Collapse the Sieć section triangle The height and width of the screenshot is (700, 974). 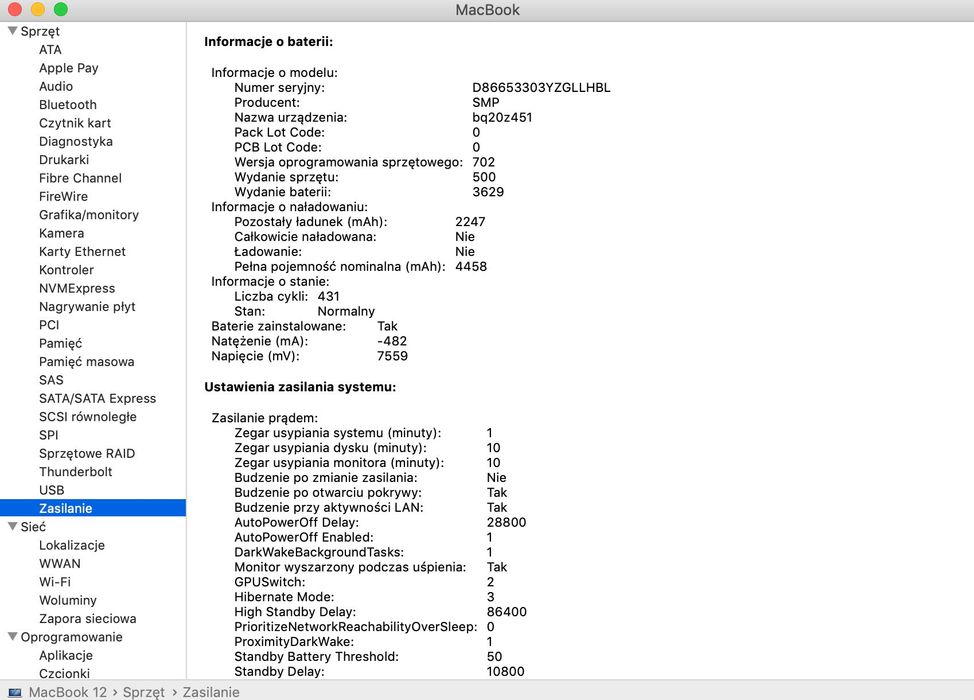[x=12, y=526]
